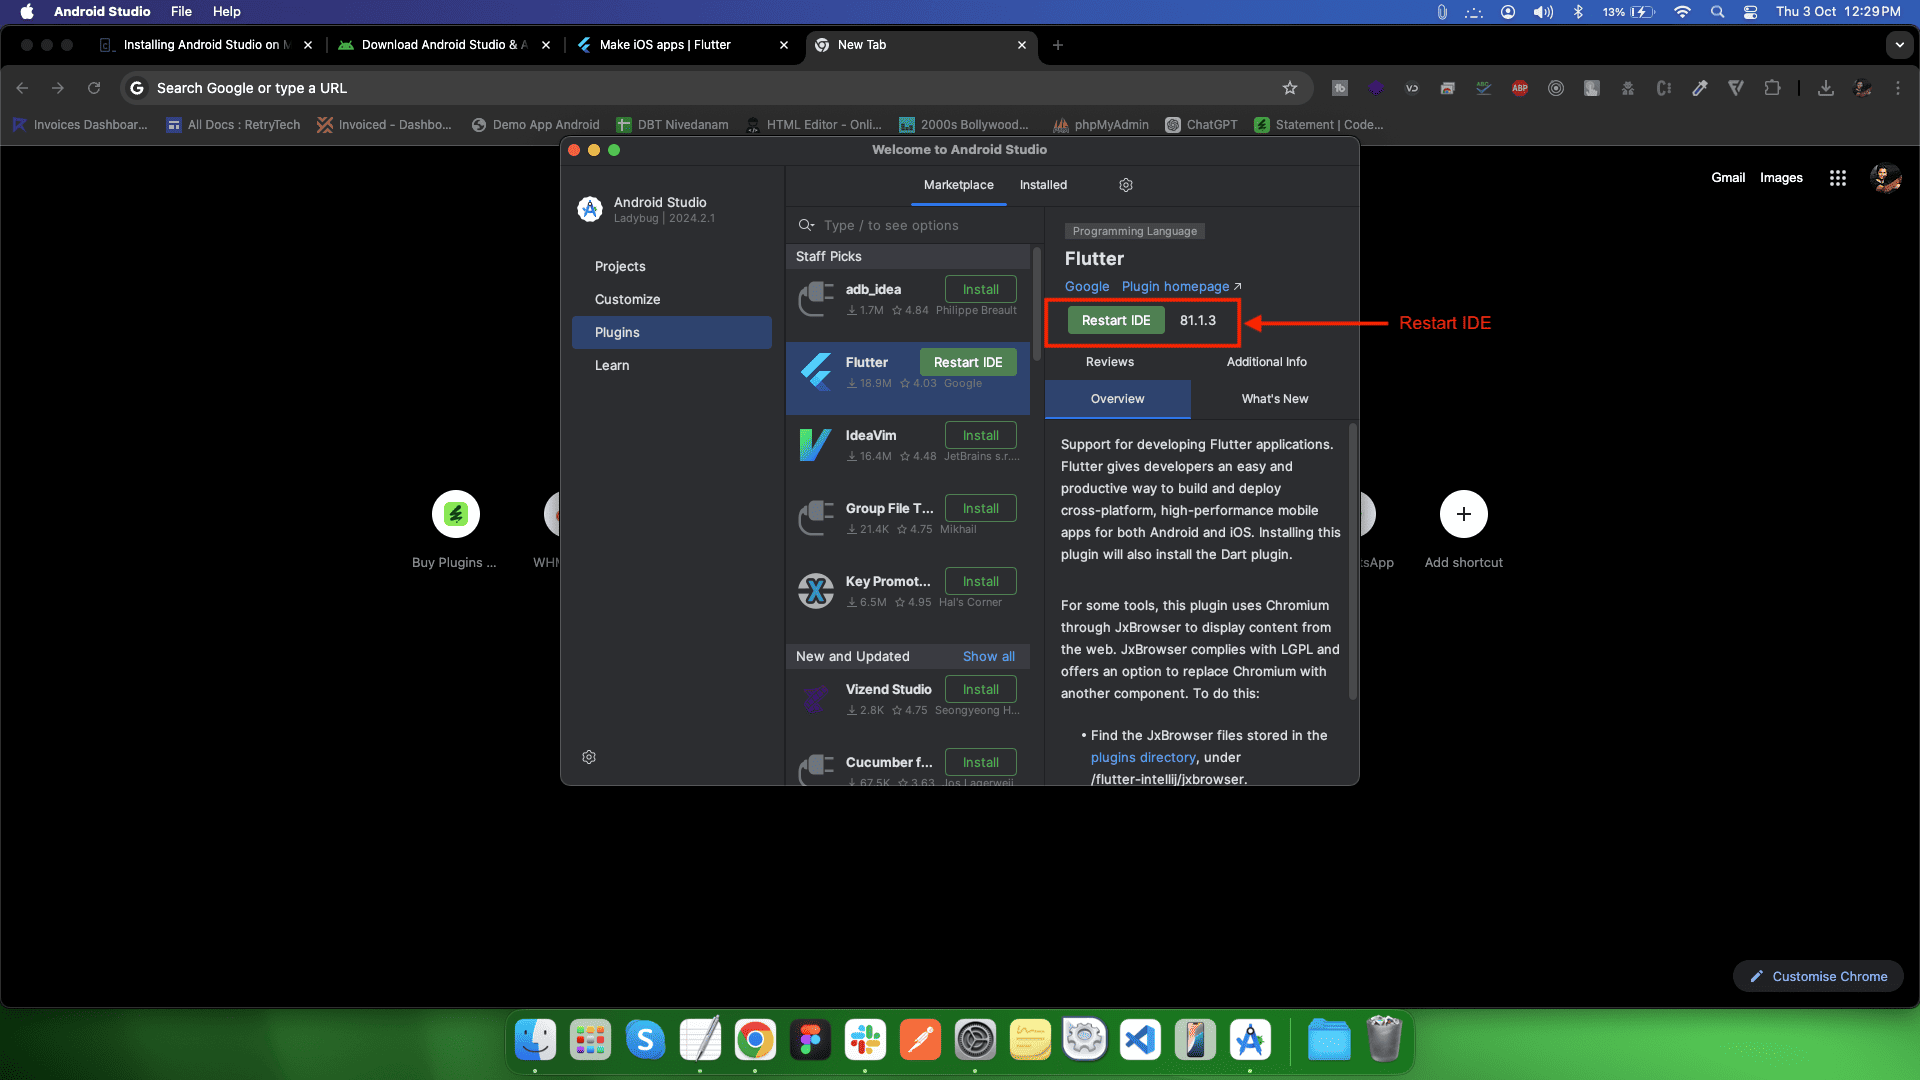Viewport: 1920px width, 1080px height.
Task: Click Restart IDE button beside version 81.1.3
Action: (1115, 321)
